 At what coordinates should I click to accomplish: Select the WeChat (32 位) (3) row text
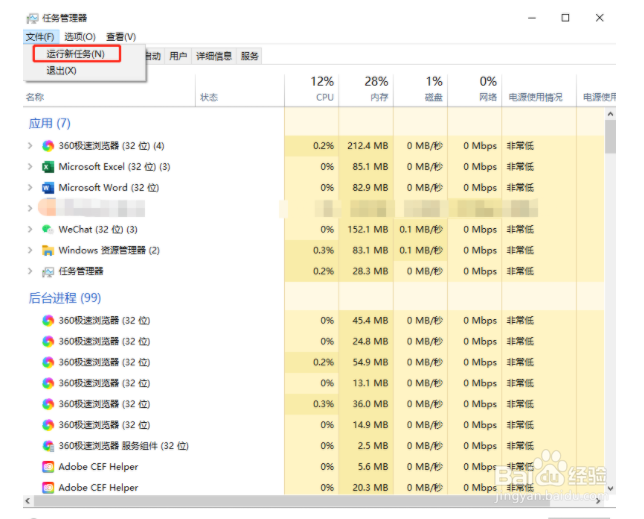(98, 230)
